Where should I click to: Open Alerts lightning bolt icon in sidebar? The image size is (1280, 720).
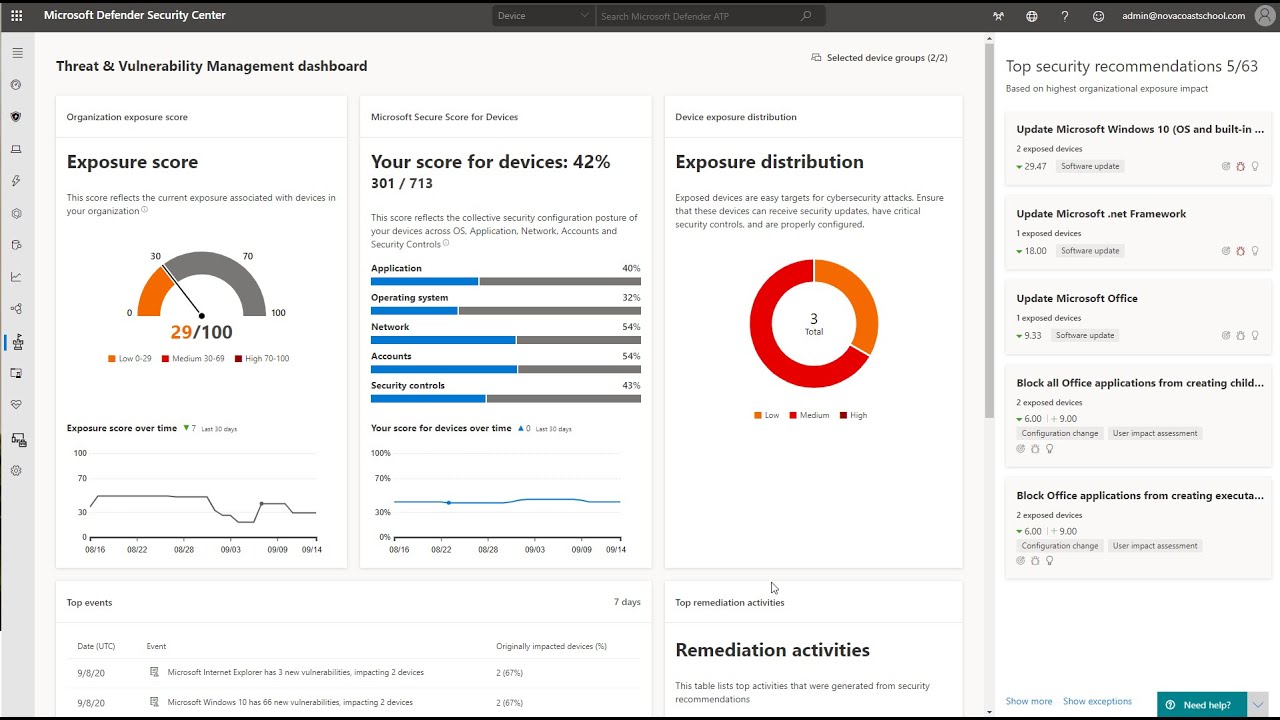16,181
